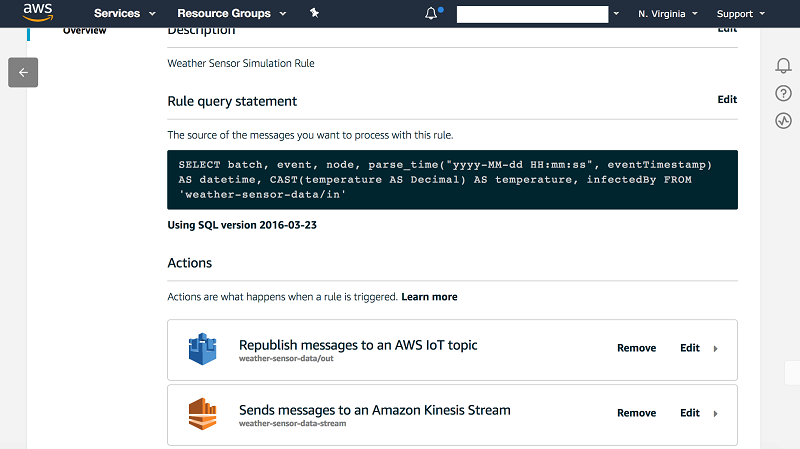Open the Learn more link
Screen dimensions: 800x449
coord(429,297)
